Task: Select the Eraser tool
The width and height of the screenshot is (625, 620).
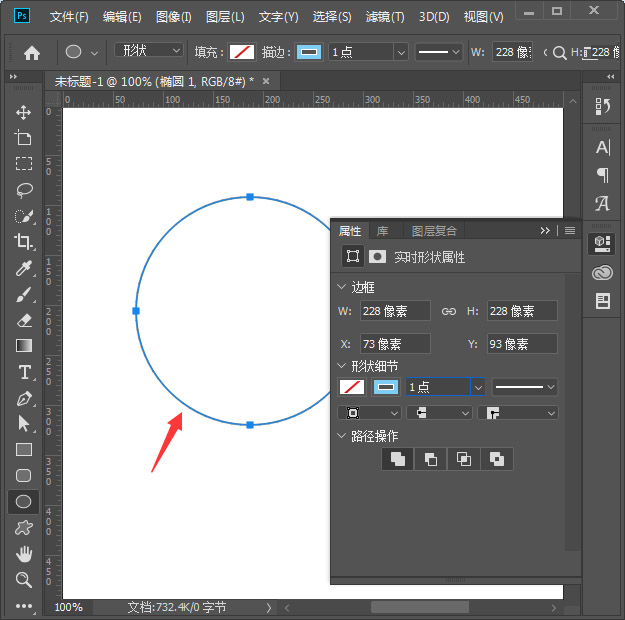Action: pyautogui.click(x=24, y=320)
